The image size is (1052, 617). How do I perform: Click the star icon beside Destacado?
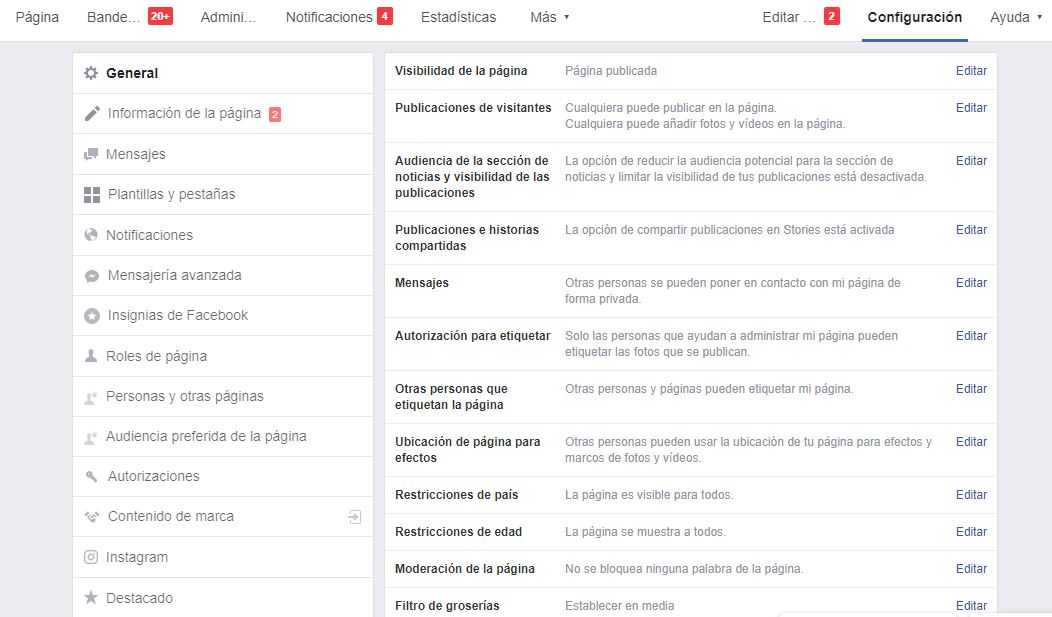click(91, 597)
